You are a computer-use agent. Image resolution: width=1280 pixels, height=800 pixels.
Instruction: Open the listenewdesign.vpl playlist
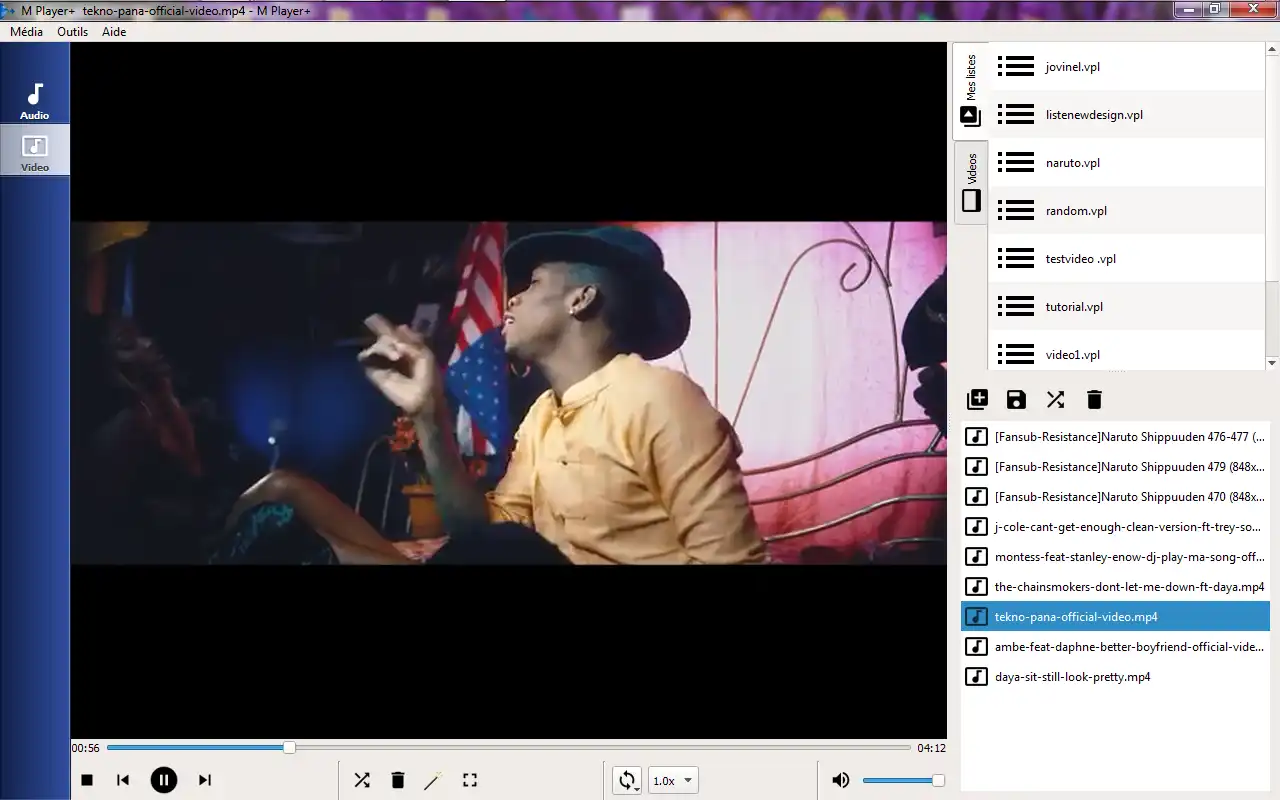[x=1127, y=115]
